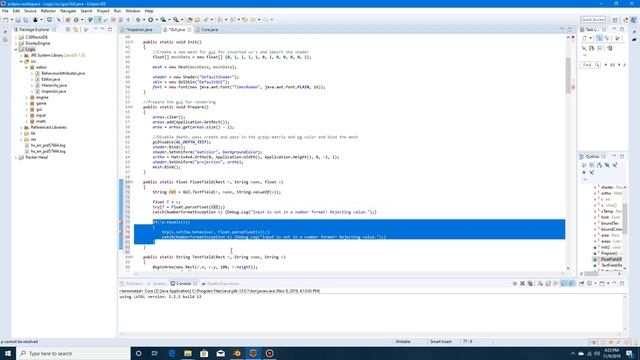This screenshot has width=640, height=360.
Task: Click Collapse All in Package Explorer
Action: coord(68,29)
